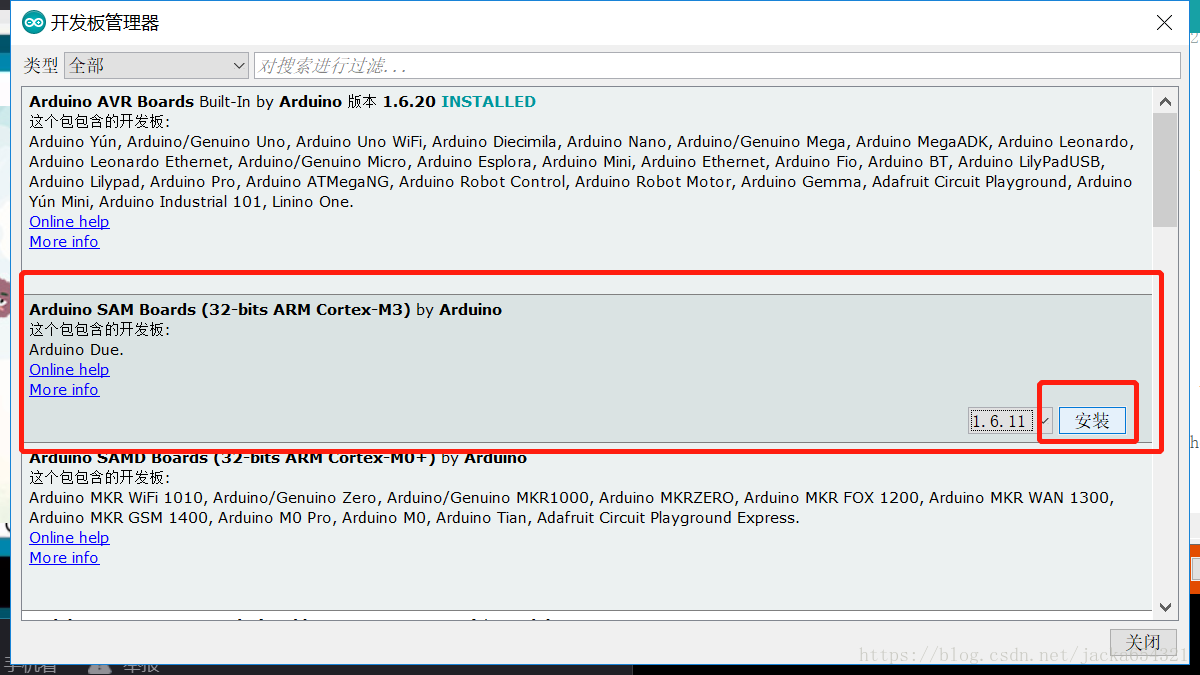
Task: Select the Arduino AVR Boards entry title
Action: click(111, 102)
